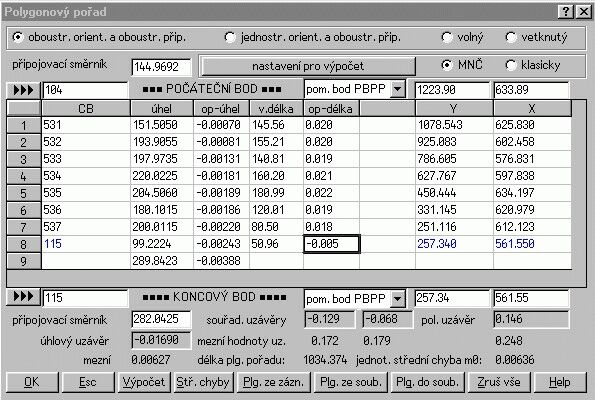The height and width of the screenshot is (400, 595).
Task: Click the question mark help icon in title bar
Action: (x=566, y=12)
